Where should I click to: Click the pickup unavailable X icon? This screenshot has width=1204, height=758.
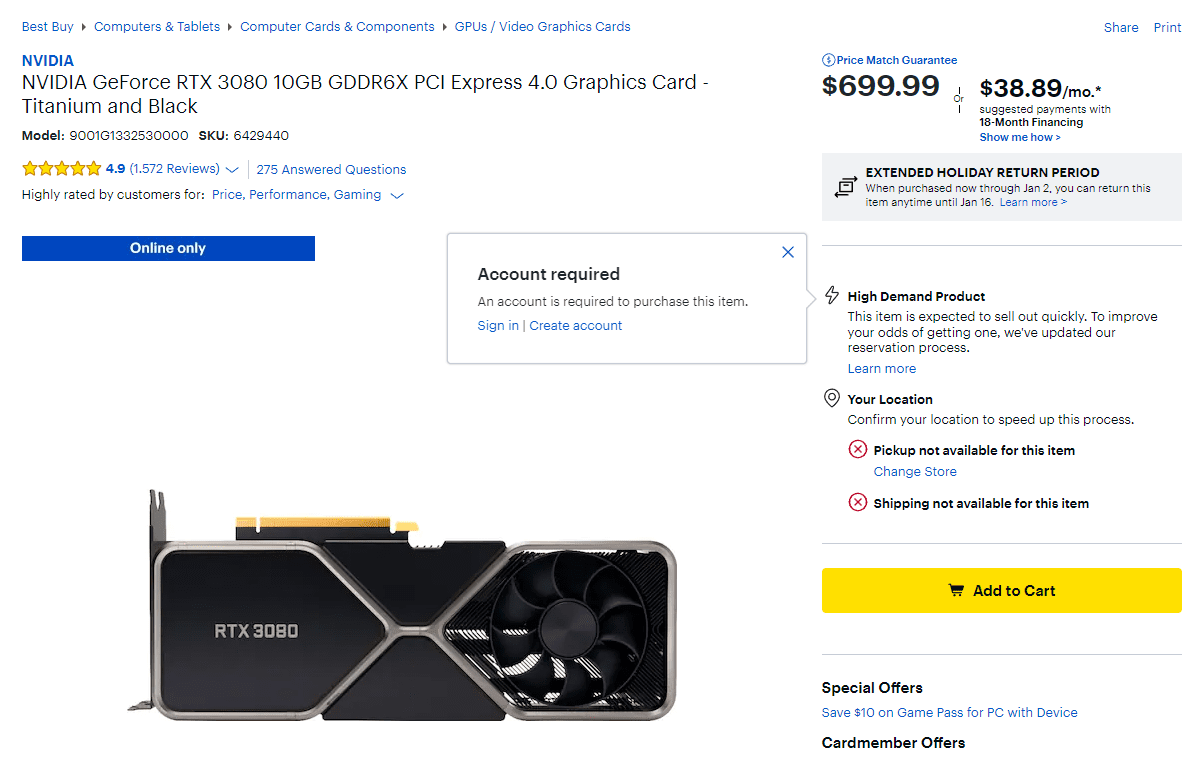coord(858,450)
